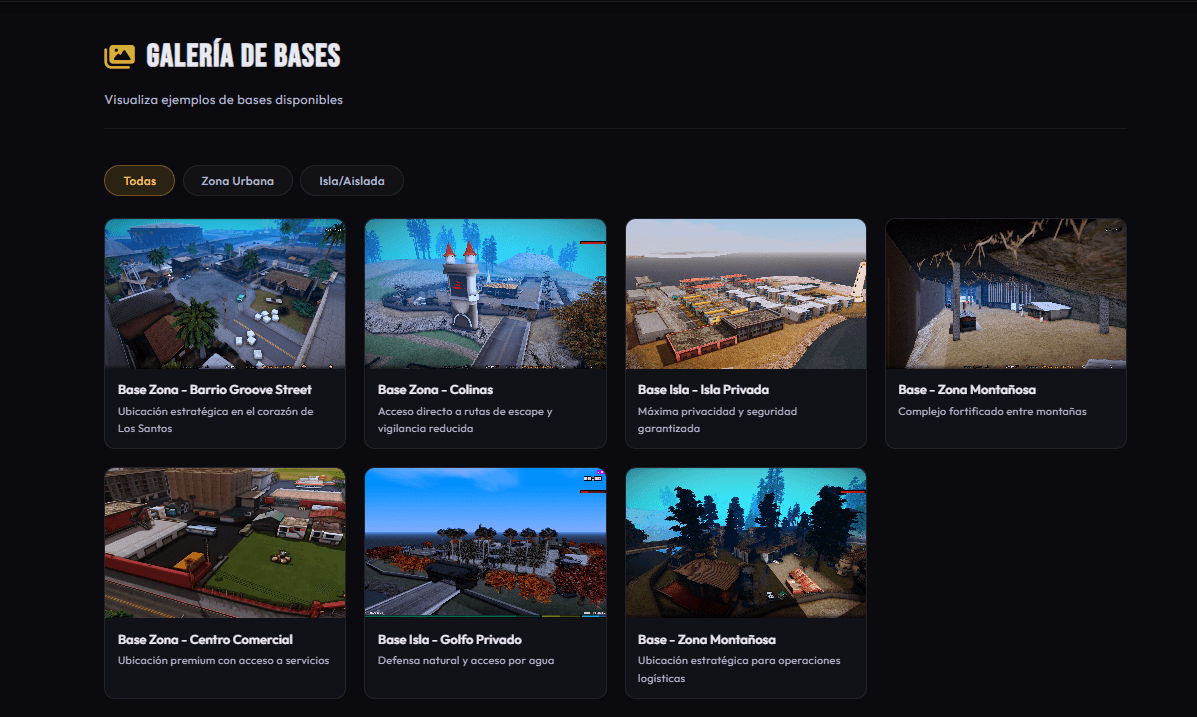Screen dimensions: 1197x717
Task: Open the Centro Comercial base image
Action: click(225, 543)
